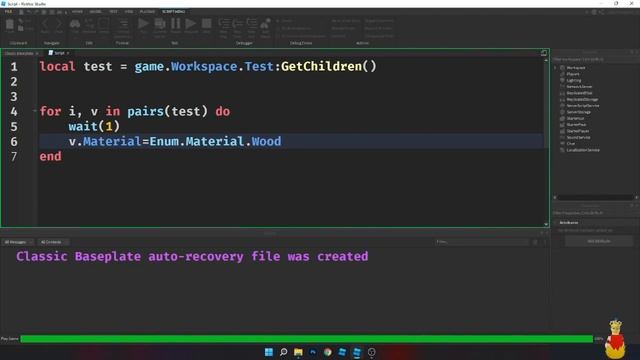Select Players in the Explorer tree
Screen dimensions: 640x360
click(573, 74)
